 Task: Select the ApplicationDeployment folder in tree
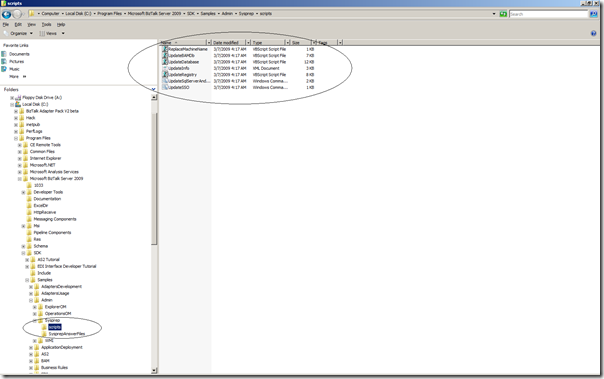[x=62, y=347]
